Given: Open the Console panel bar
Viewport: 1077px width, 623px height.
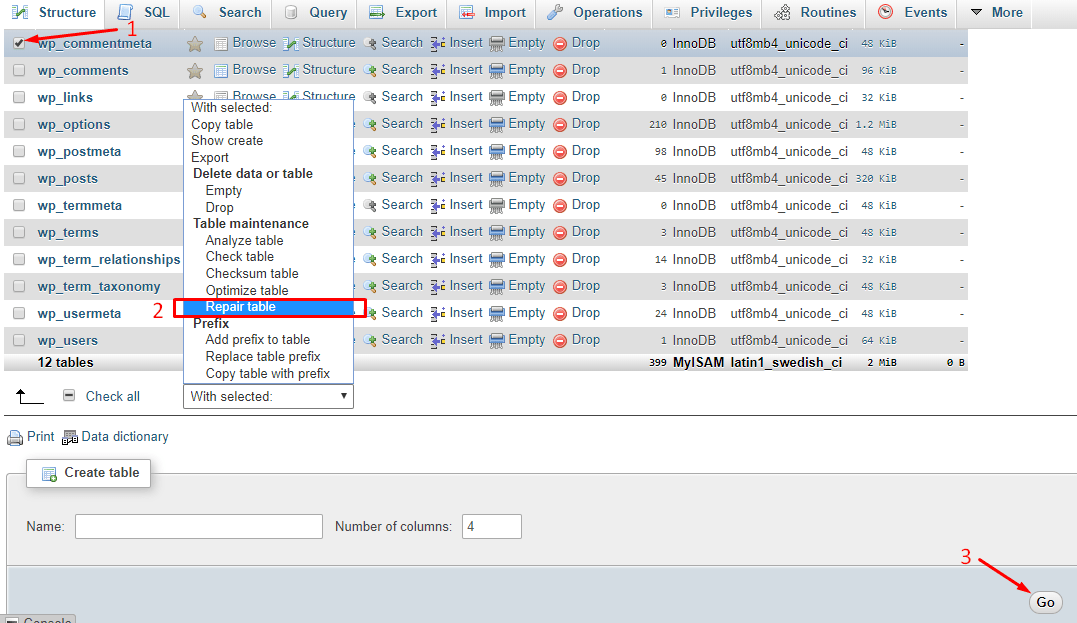Looking at the screenshot, I should pos(39,620).
